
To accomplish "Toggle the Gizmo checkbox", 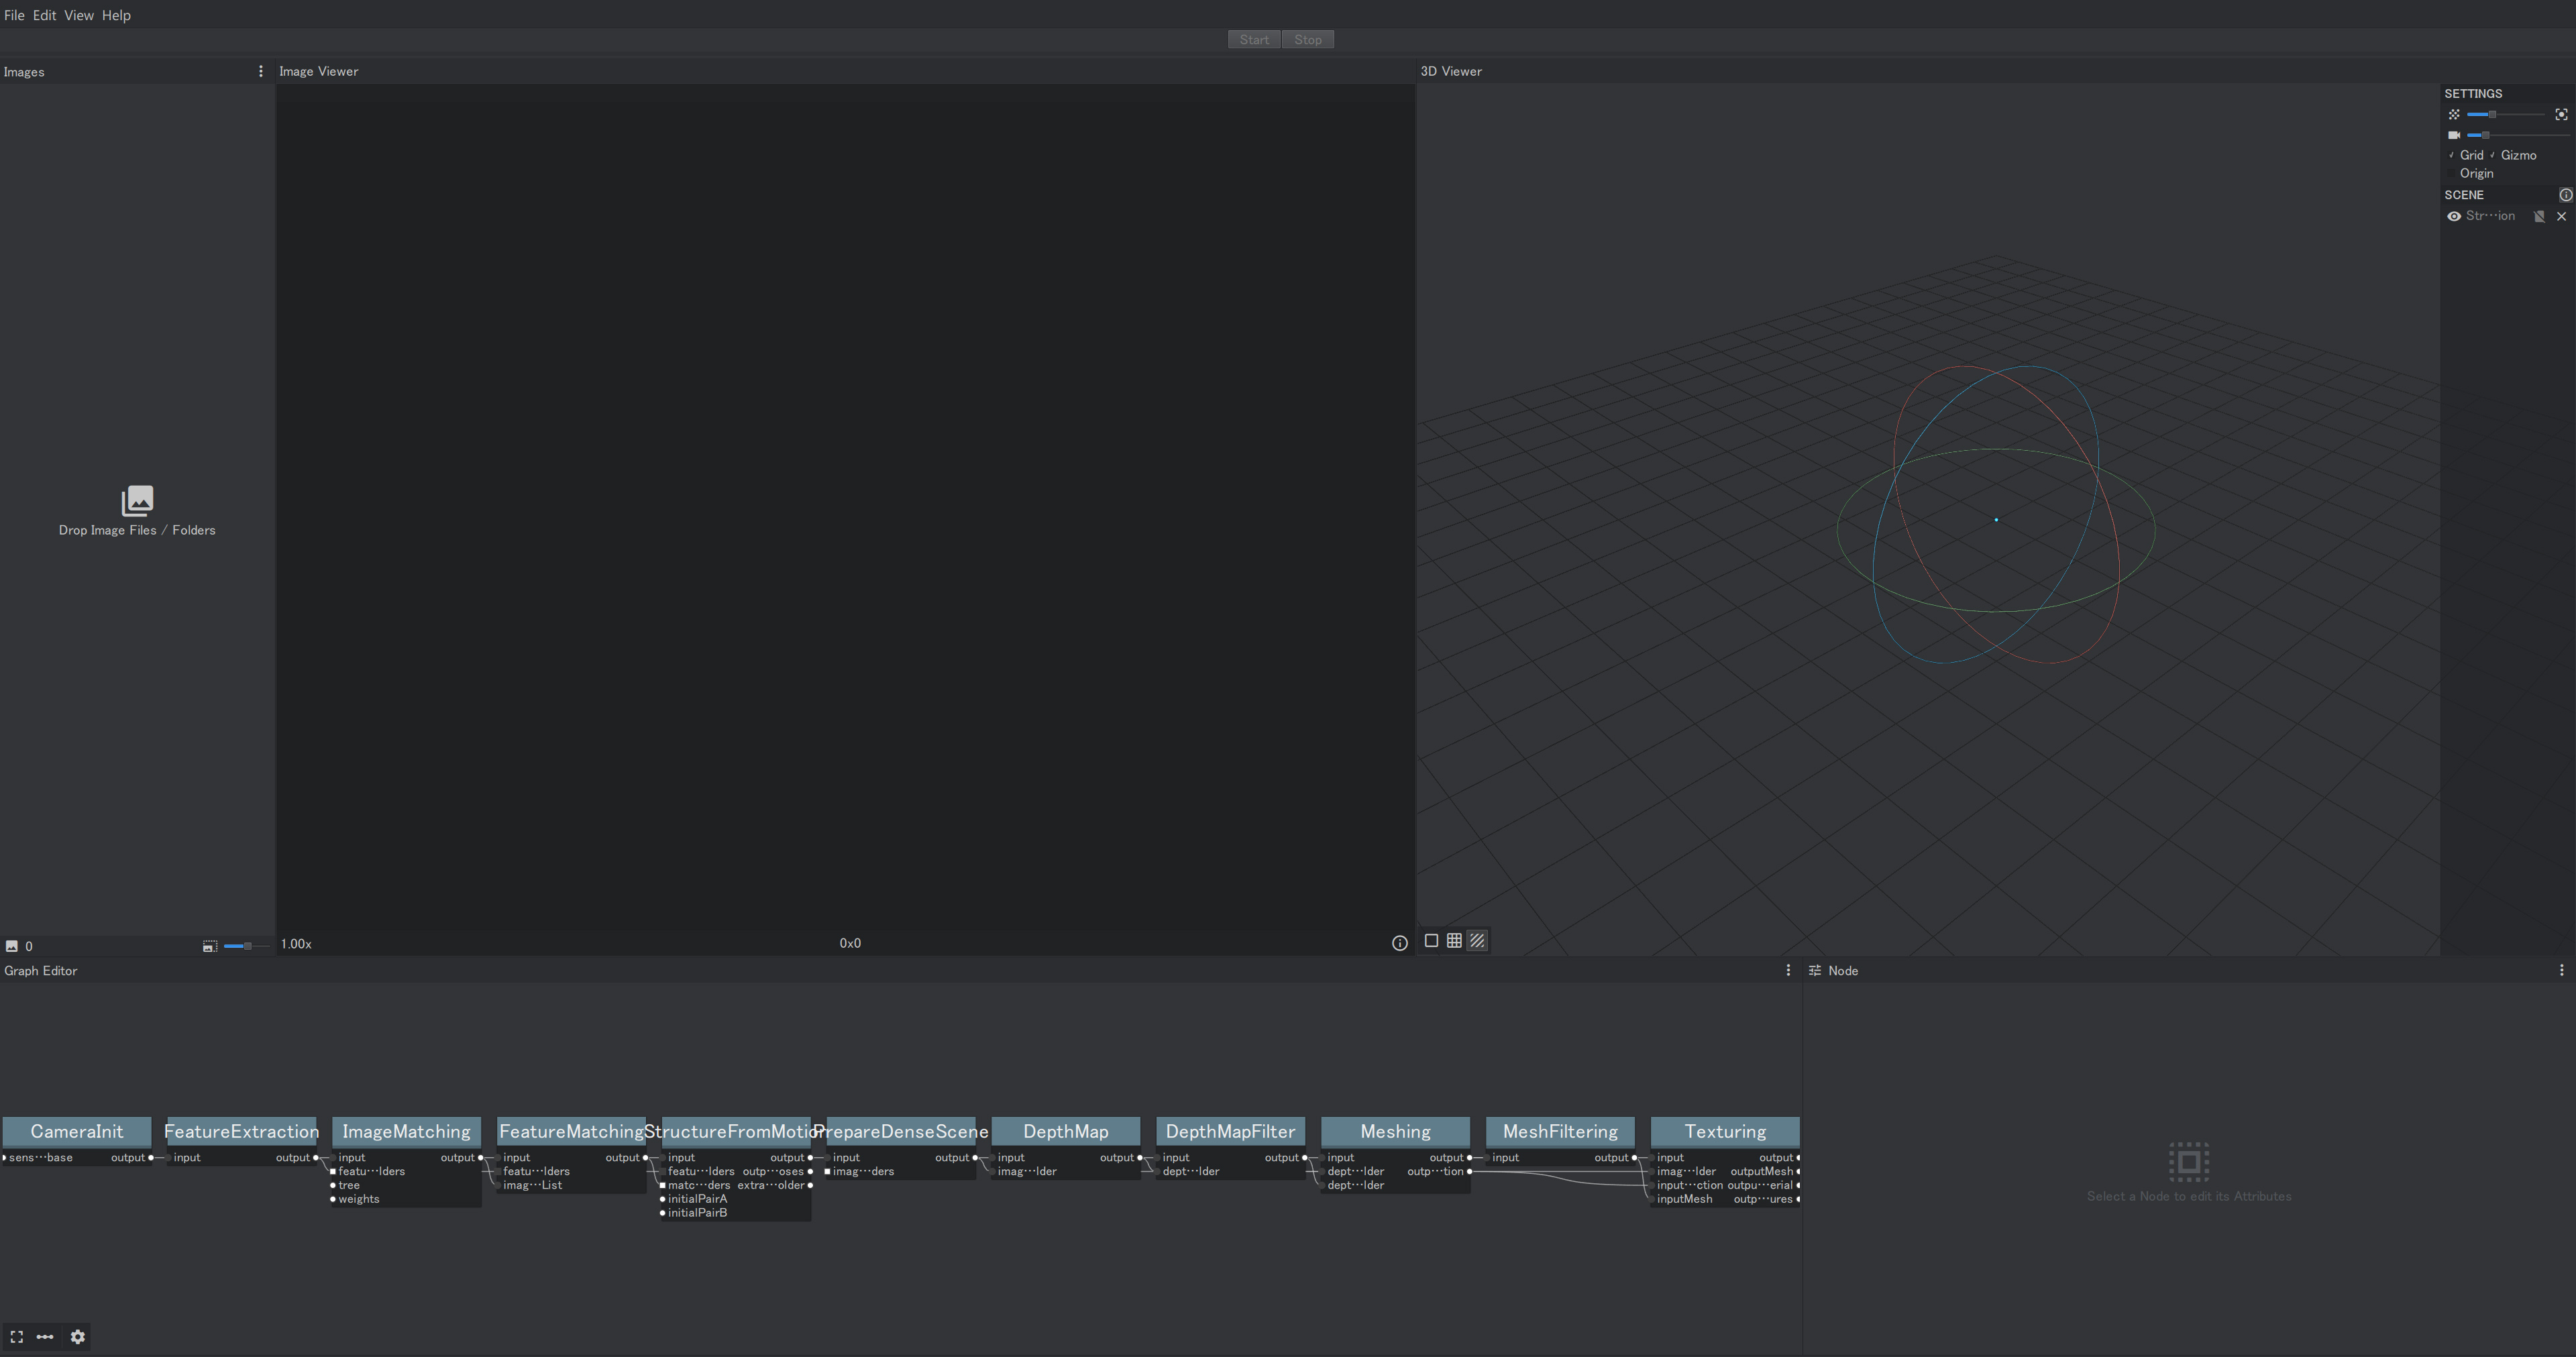I will [x=2513, y=155].
